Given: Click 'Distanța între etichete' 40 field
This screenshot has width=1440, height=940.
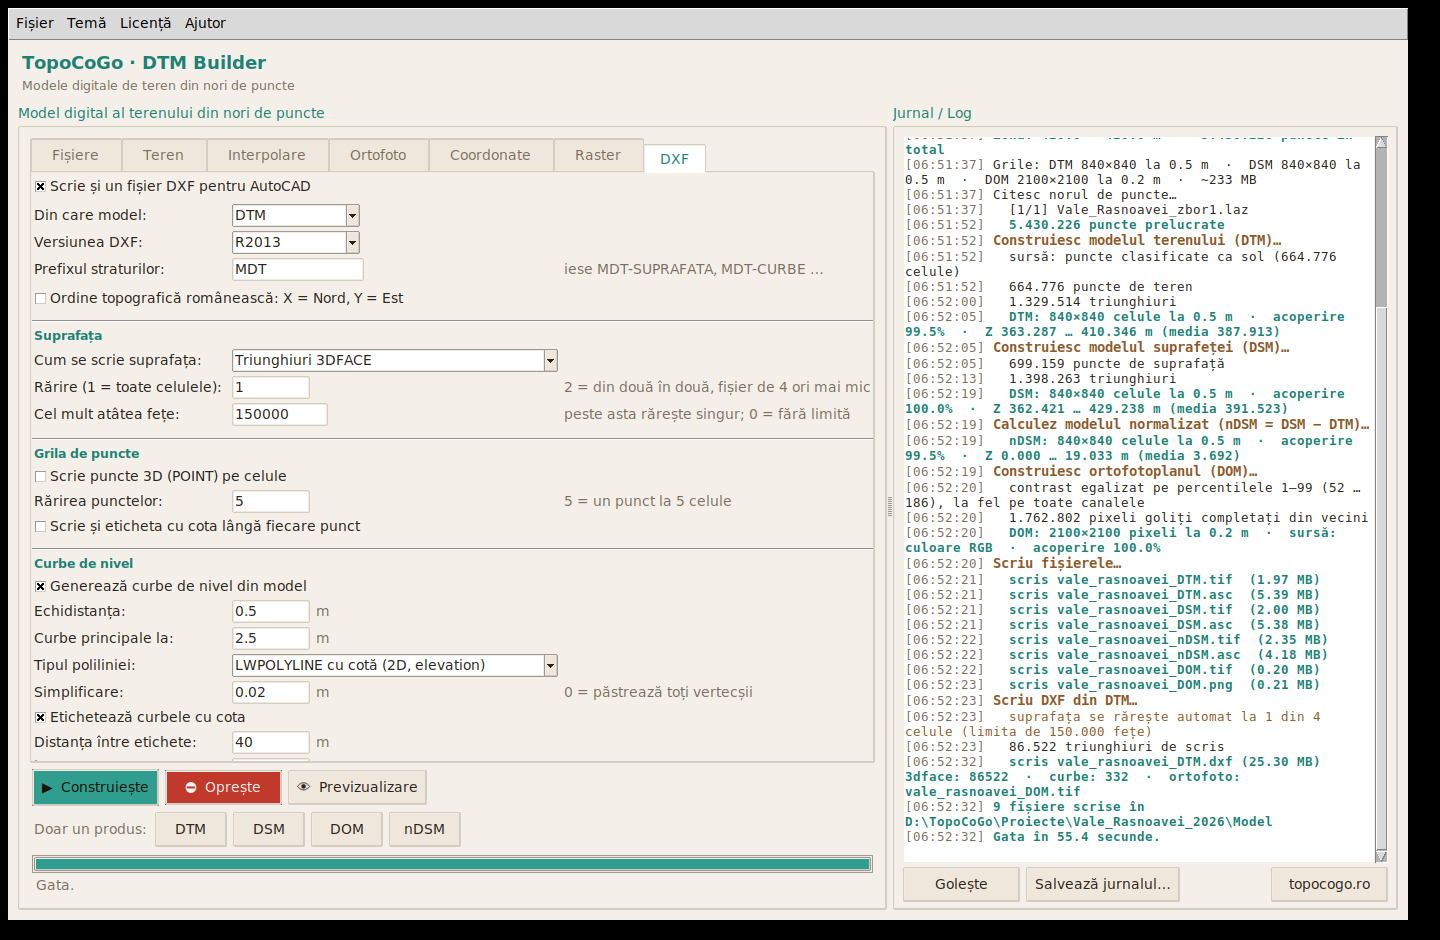Looking at the screenshot, I should click(271, 742).
